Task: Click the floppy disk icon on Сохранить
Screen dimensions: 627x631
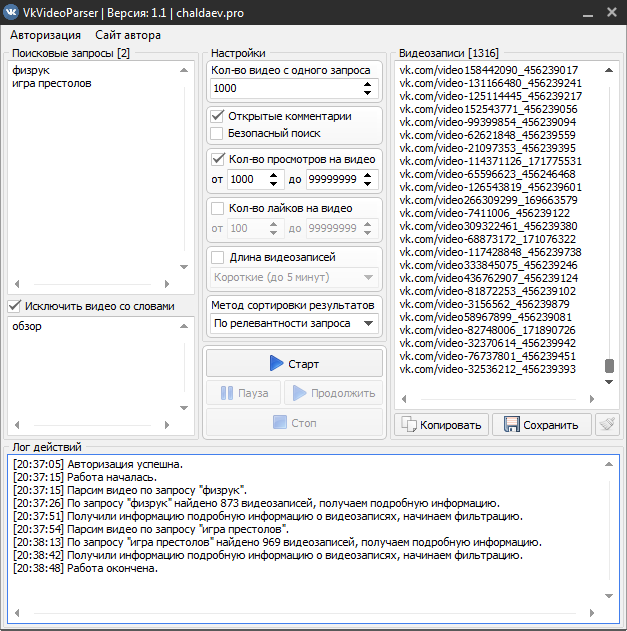Action: click(512, 425)
